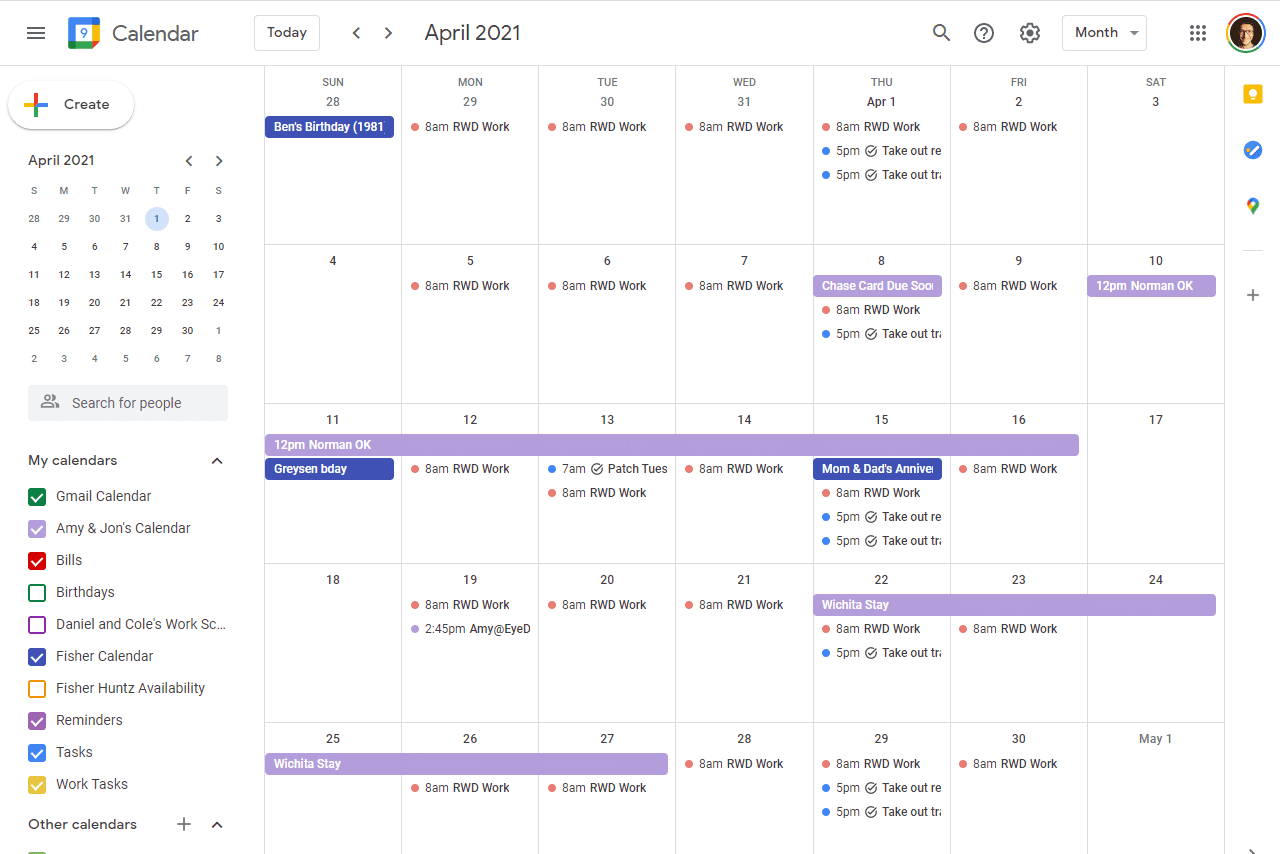Open the Month view dropdown
Screen dimensions: 1280x854
pyautogui.click(x=1104, y=32)
